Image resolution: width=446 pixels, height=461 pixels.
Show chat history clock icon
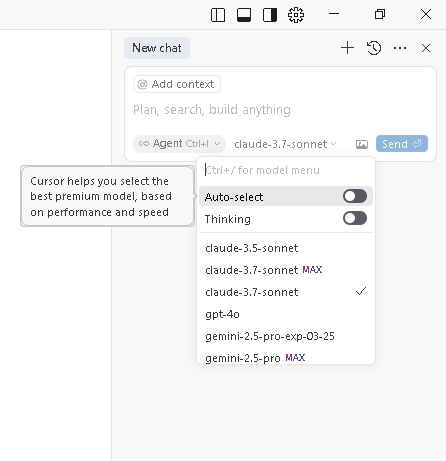coord(374,48)
